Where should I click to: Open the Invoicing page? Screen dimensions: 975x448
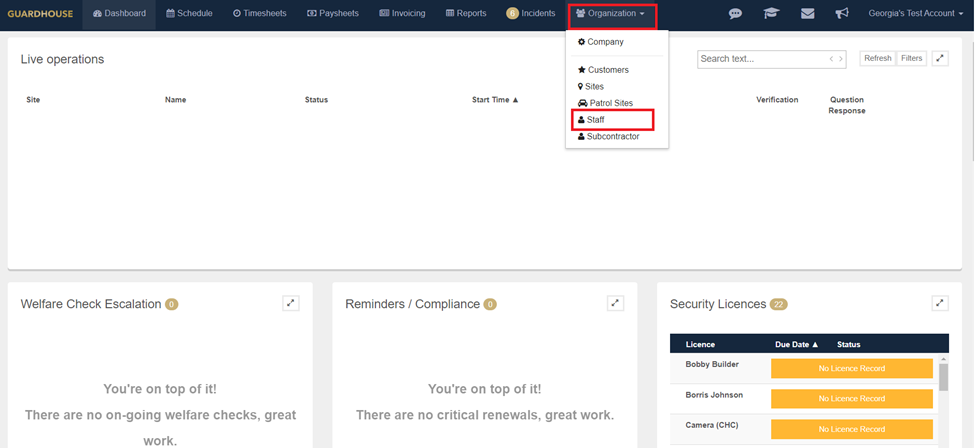(x=402, y=14)
